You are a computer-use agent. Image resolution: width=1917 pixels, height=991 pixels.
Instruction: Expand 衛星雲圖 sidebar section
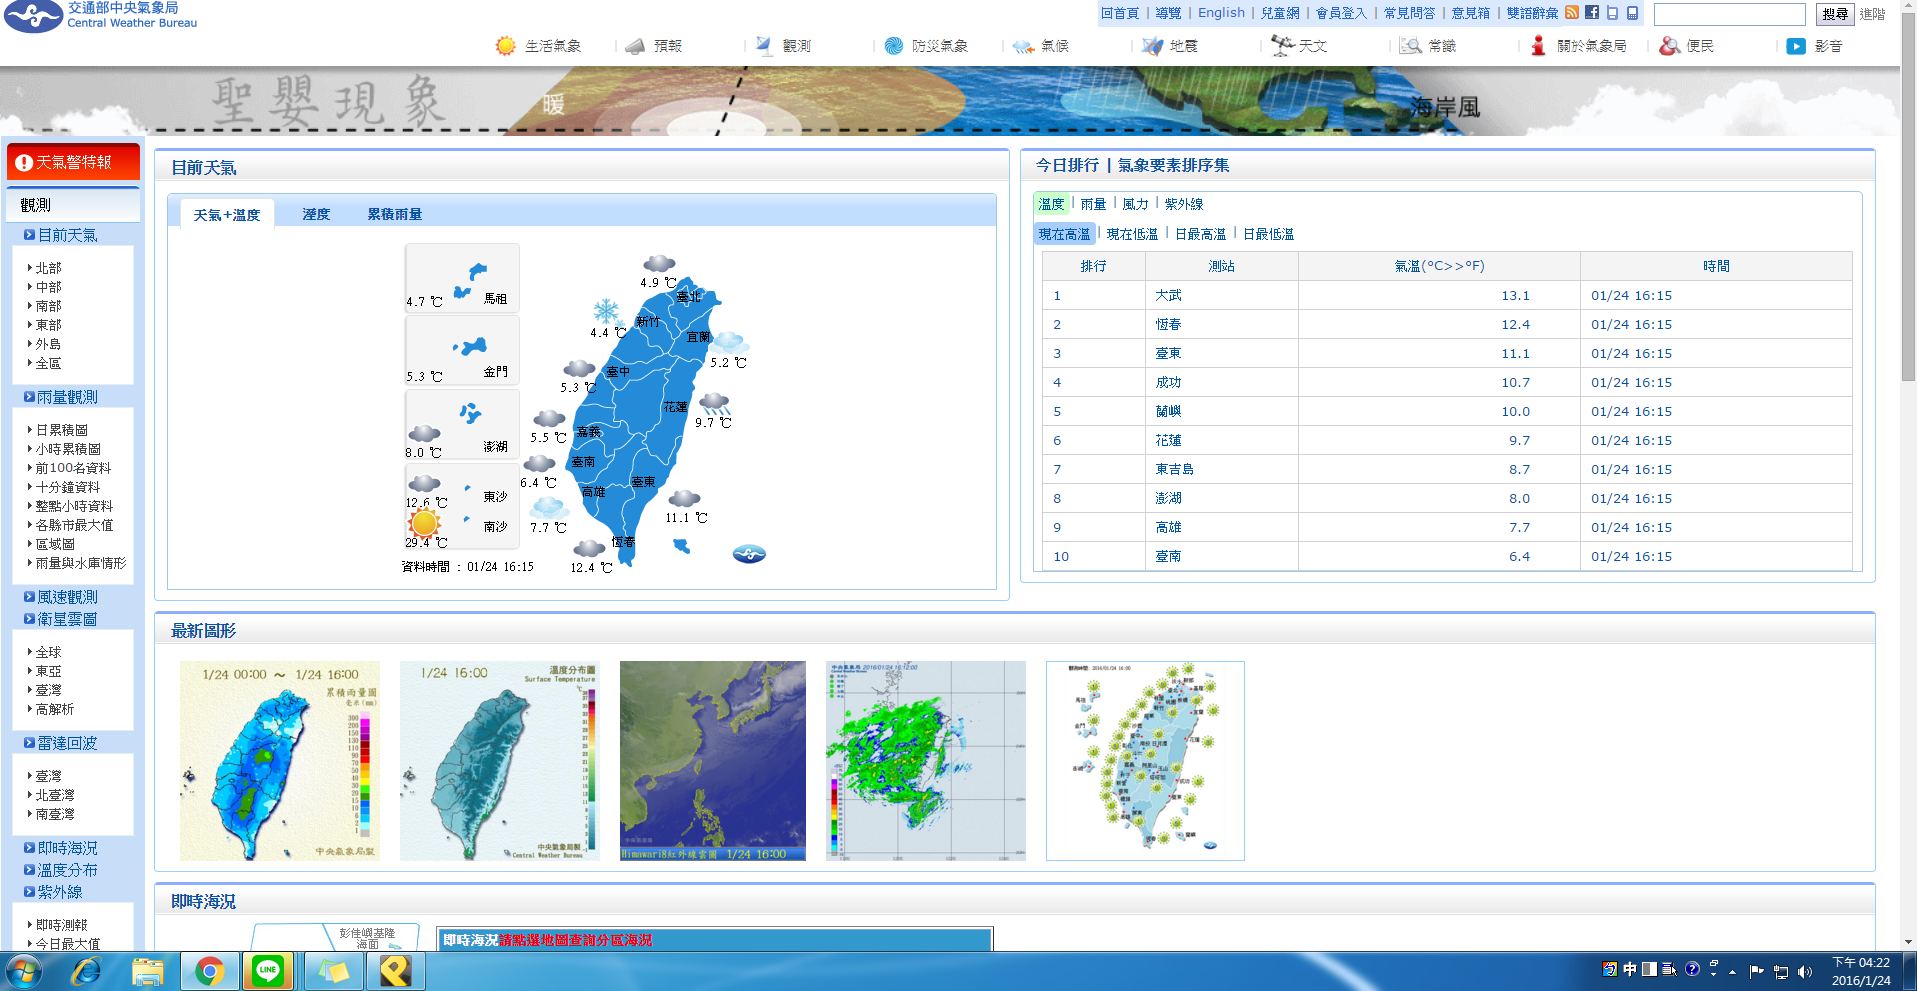click(x=61, y=619)
